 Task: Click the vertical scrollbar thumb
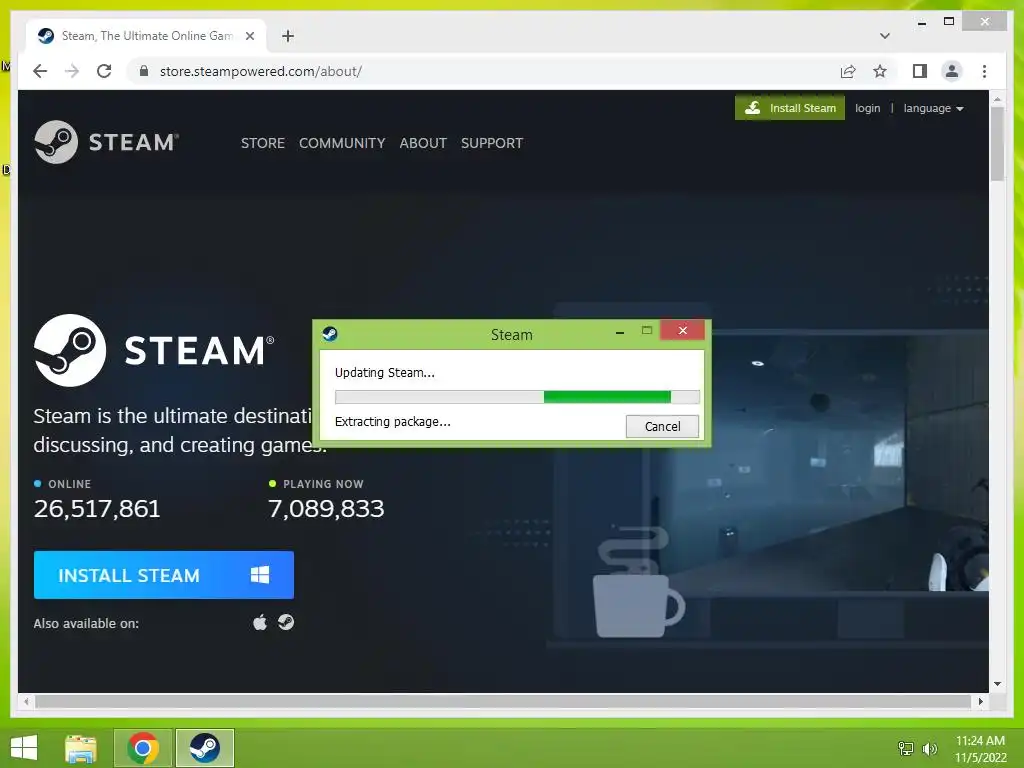tap(997, 144)
